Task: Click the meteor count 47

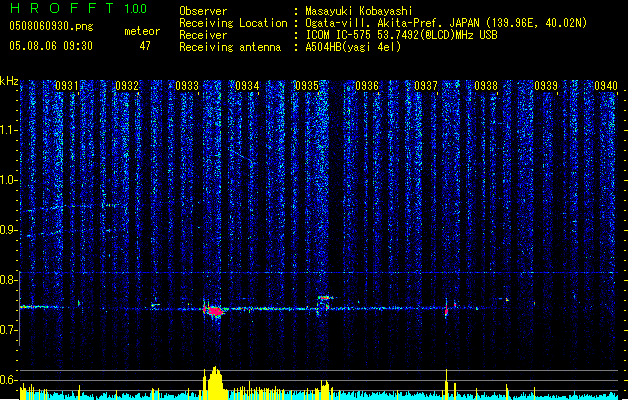Action: (x=145, y=46)
